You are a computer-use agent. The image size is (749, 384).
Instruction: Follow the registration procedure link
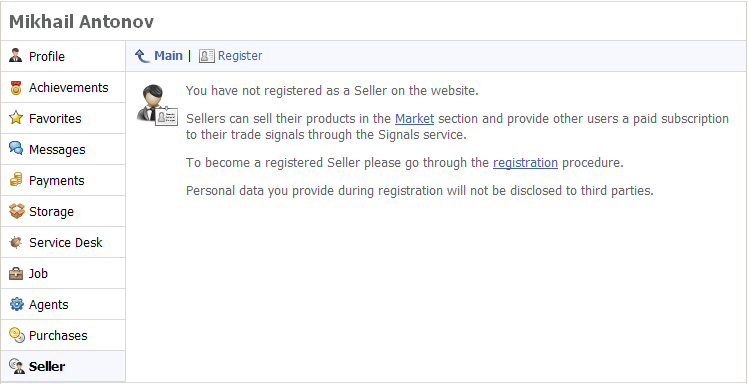pos(525,163)
